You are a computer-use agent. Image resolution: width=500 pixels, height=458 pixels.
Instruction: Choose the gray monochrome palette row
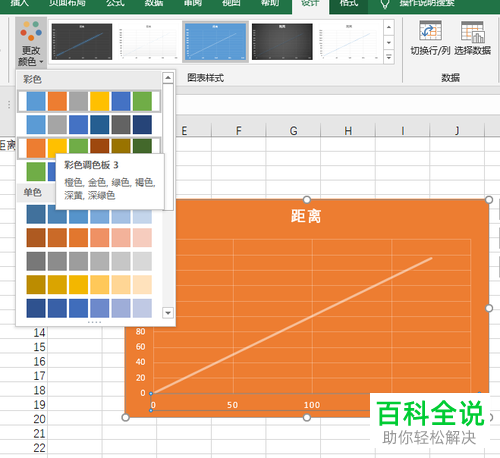tap(89, 261)
